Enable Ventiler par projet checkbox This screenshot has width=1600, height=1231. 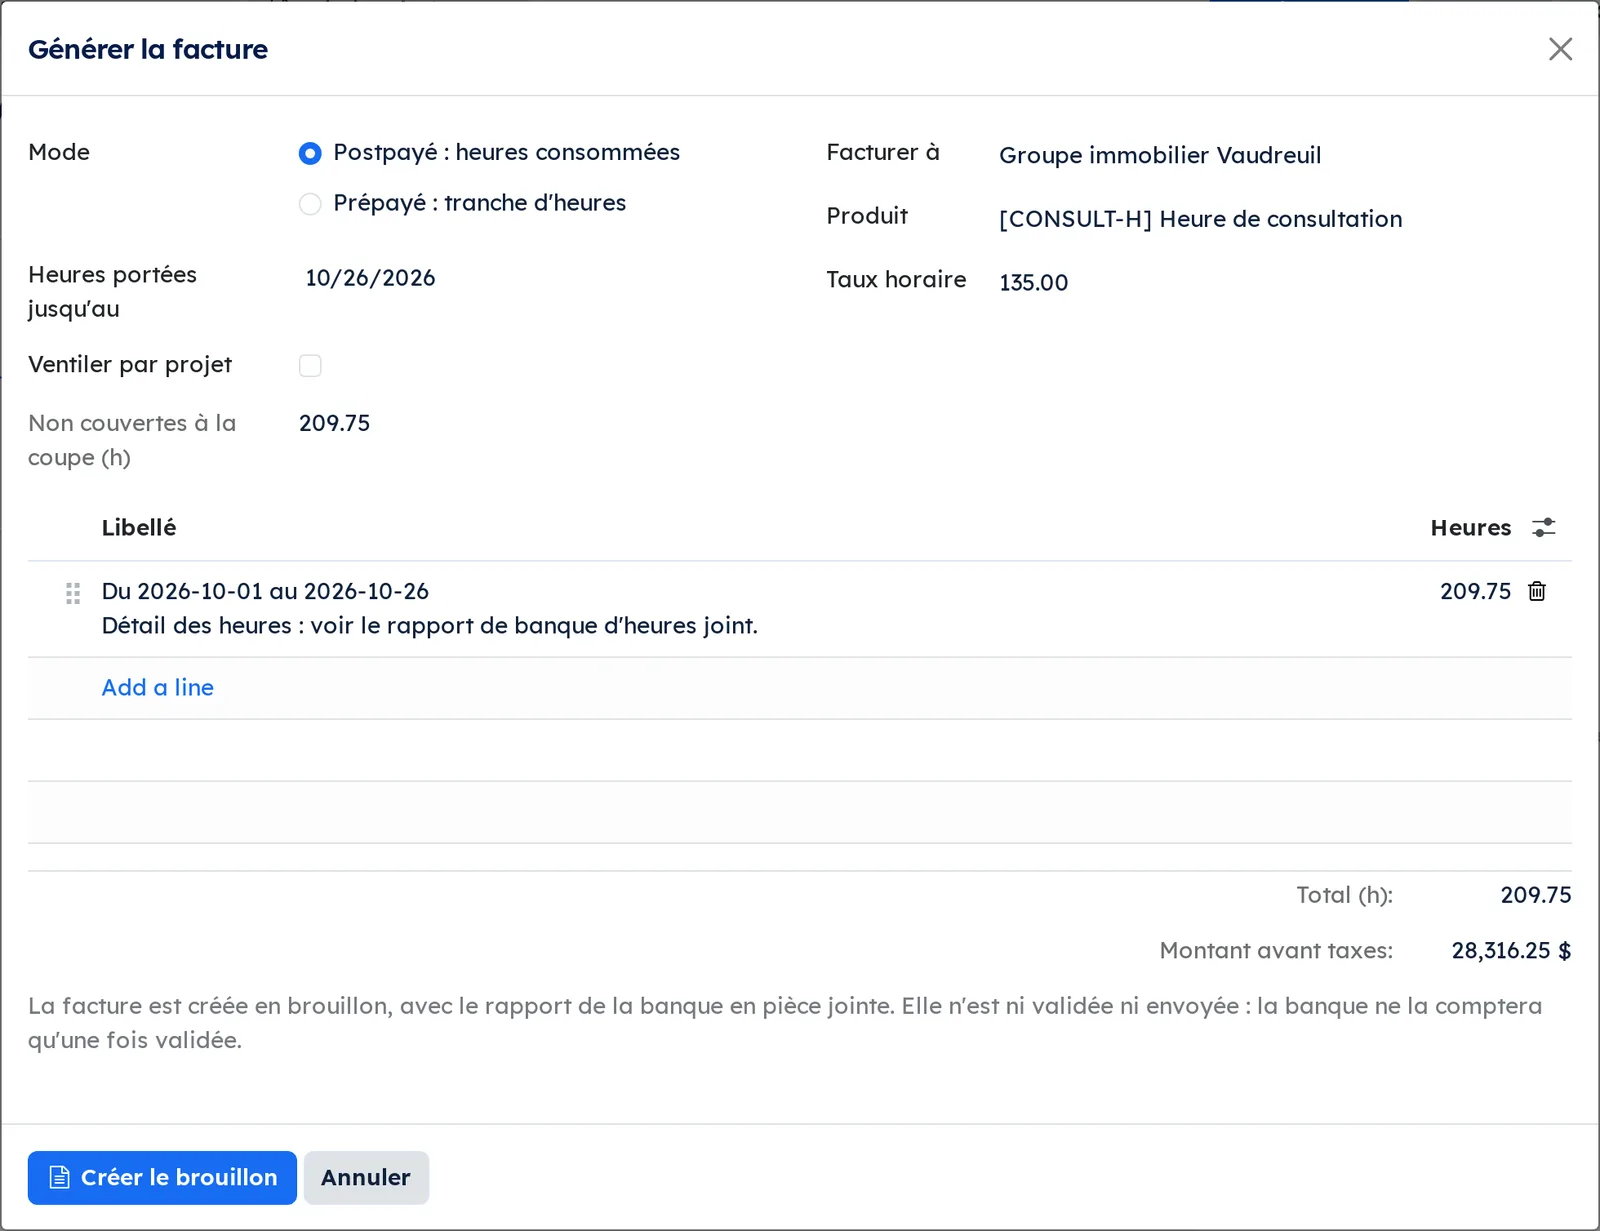click(x=310, y=366)
